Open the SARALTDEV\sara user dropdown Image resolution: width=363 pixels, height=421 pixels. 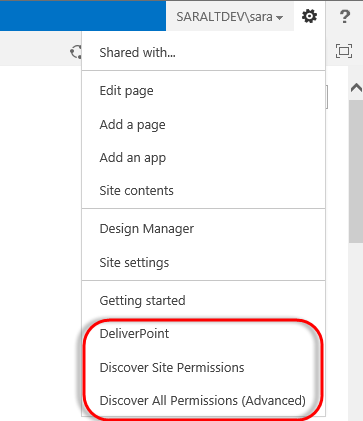click(x=230, y=16)
